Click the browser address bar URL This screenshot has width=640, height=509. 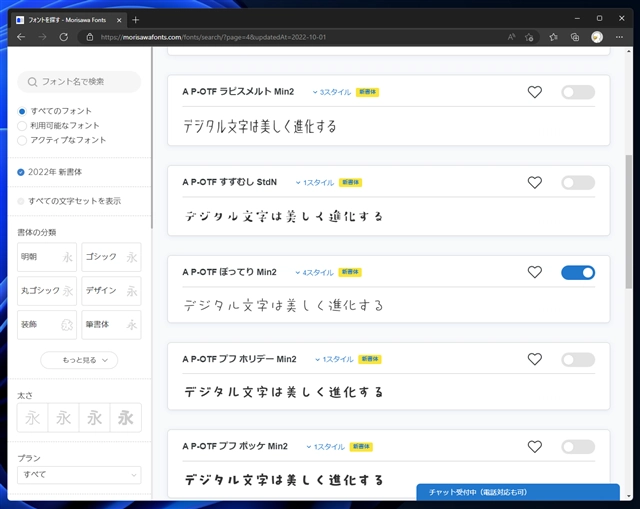coord(213,37)
